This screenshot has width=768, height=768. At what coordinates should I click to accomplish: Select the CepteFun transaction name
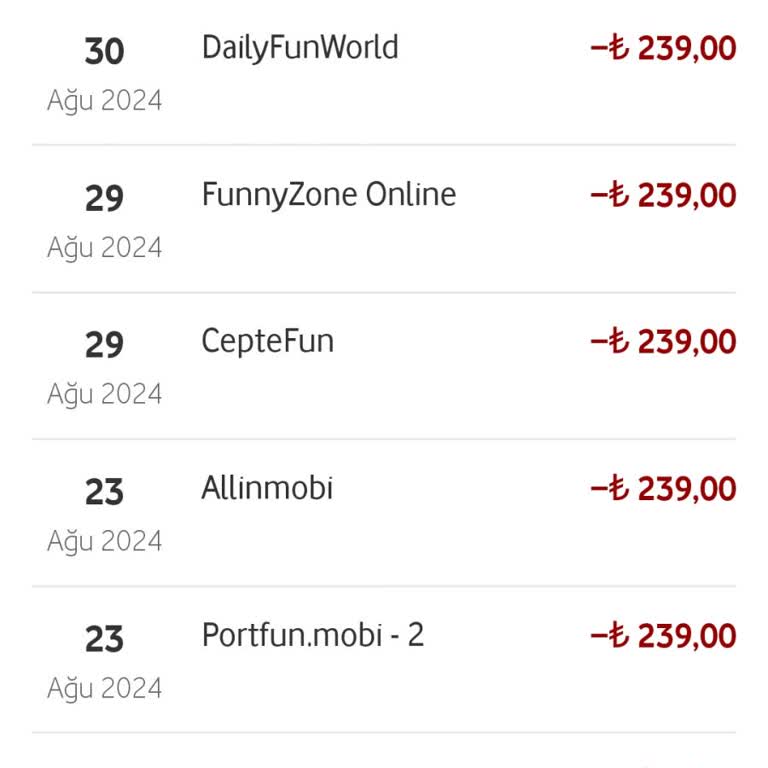(x=267, y=341)
